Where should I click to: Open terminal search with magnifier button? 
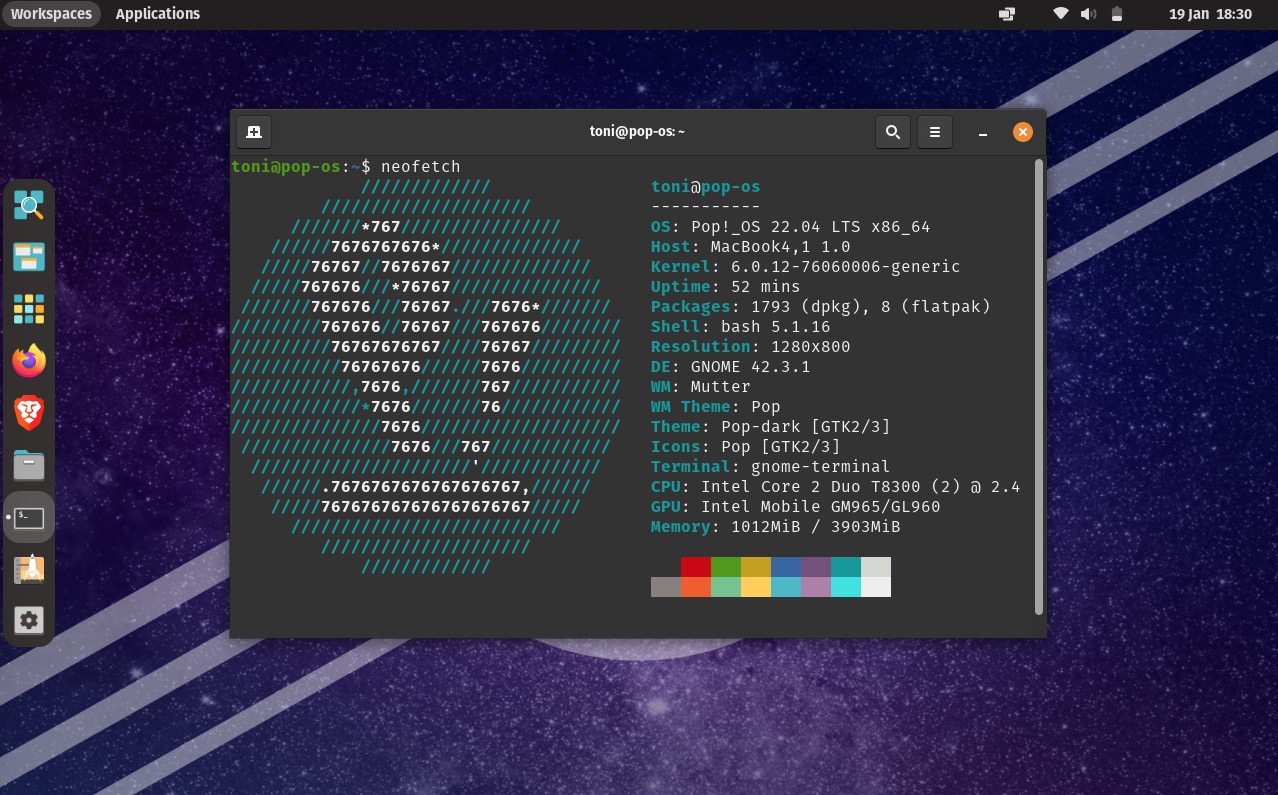pos(893,132)
